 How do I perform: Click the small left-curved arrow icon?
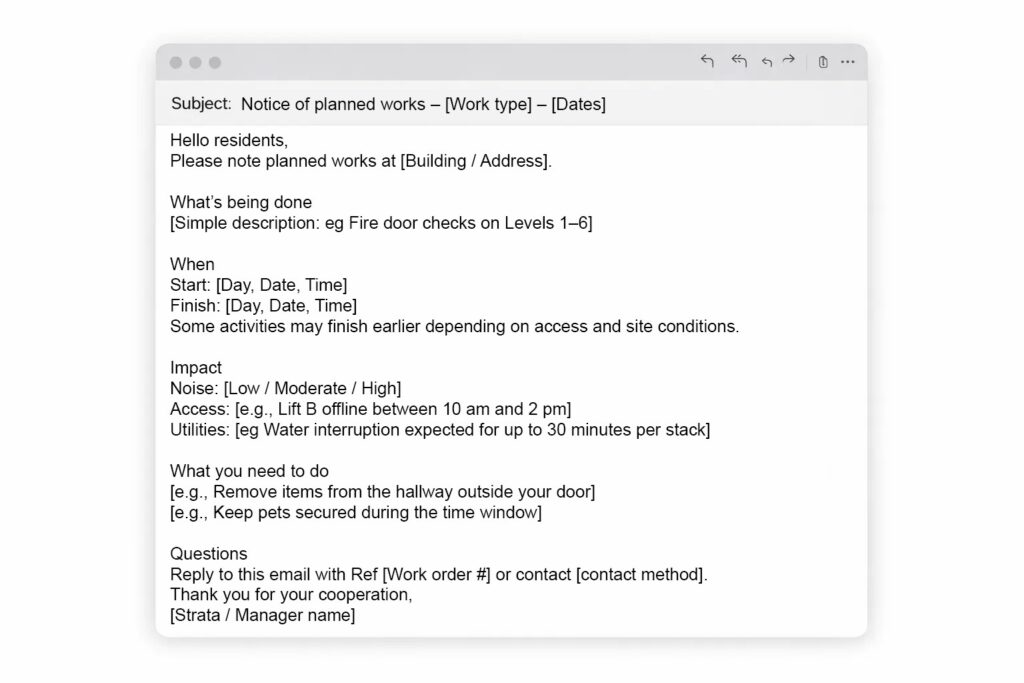coord(767,62)
